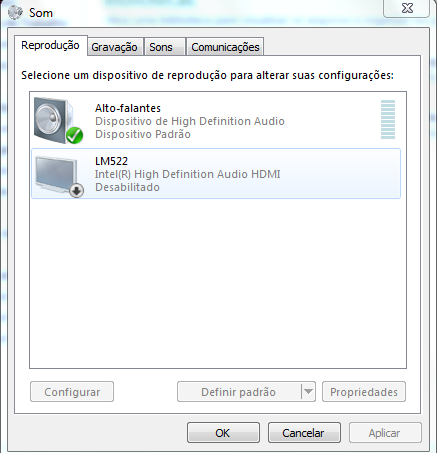This screenshot has height=453, width=437.
Task: Select the Alto-falantes device name text
Action: (128, 108)
